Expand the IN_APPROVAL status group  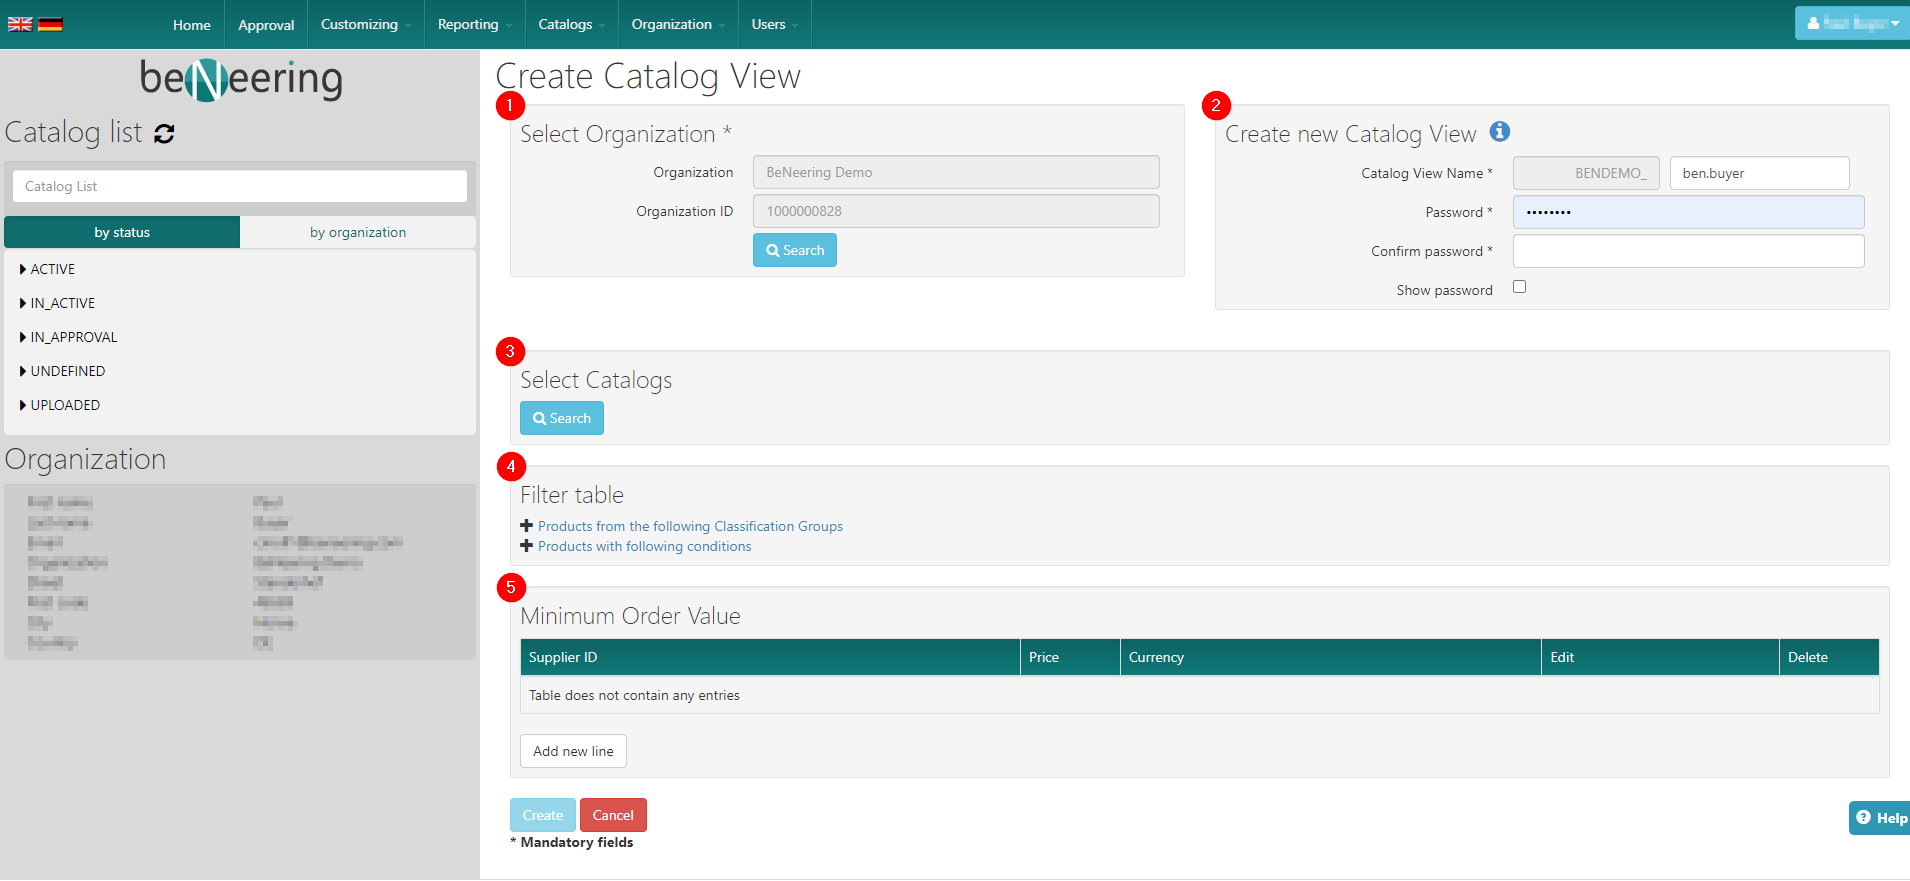(x=23, y=337)
